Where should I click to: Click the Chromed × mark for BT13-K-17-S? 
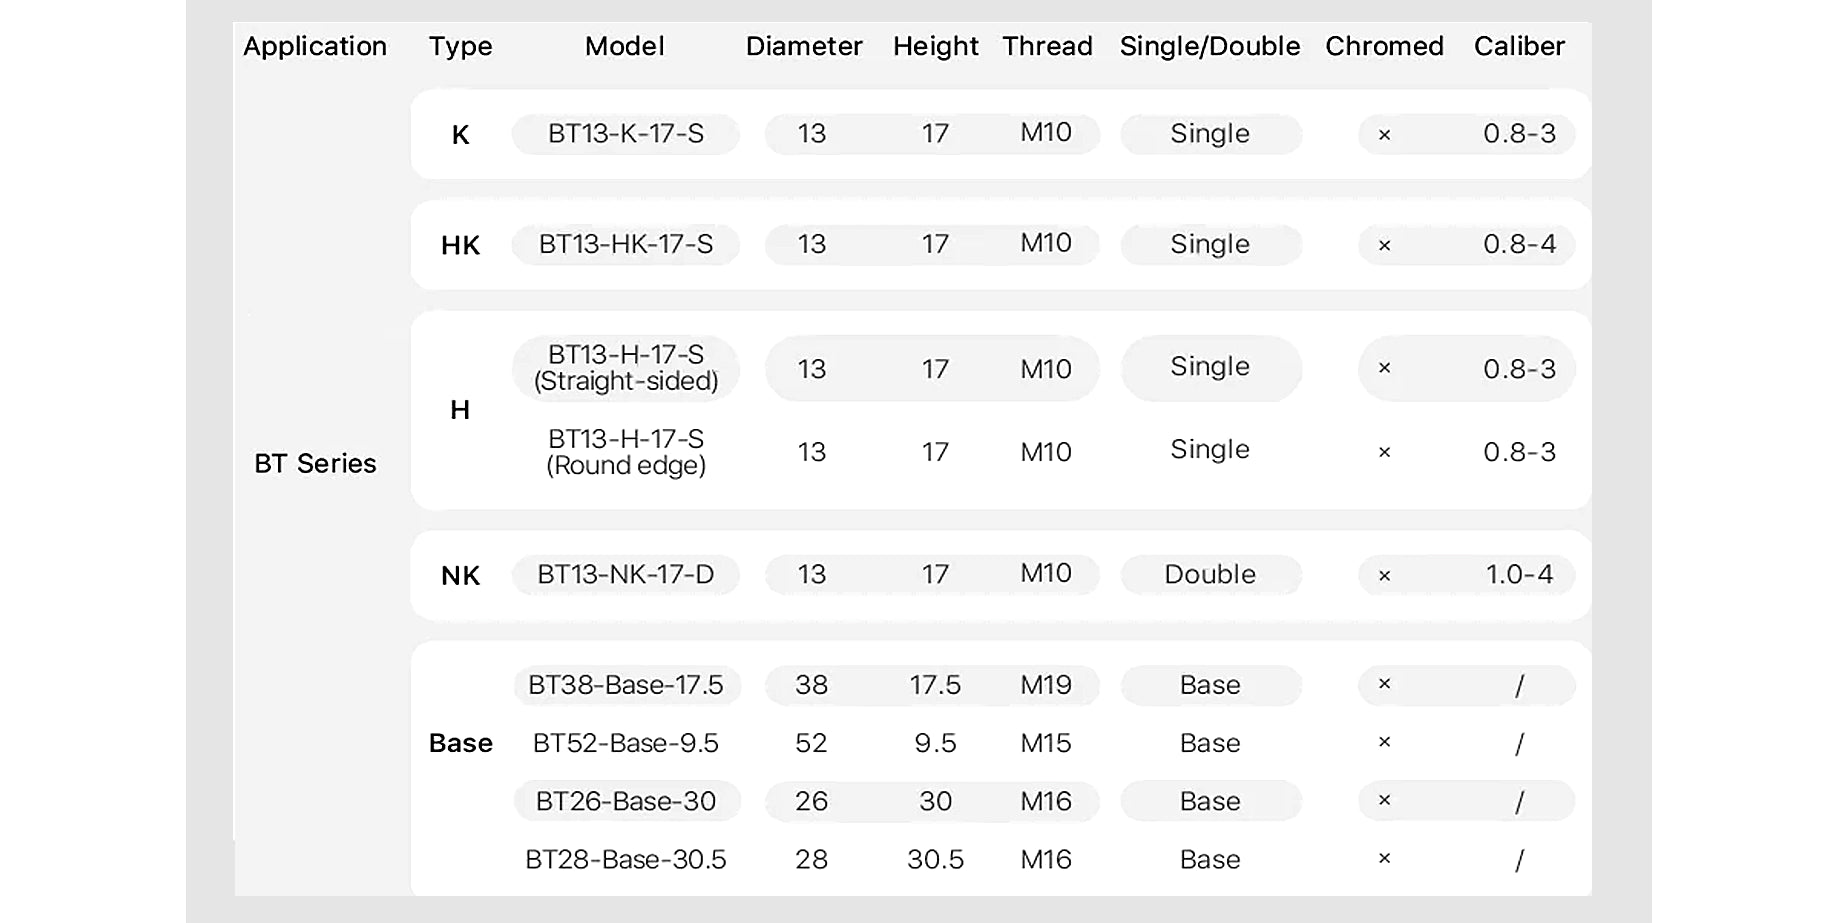pyautogui.click(x=1384, y=135)
